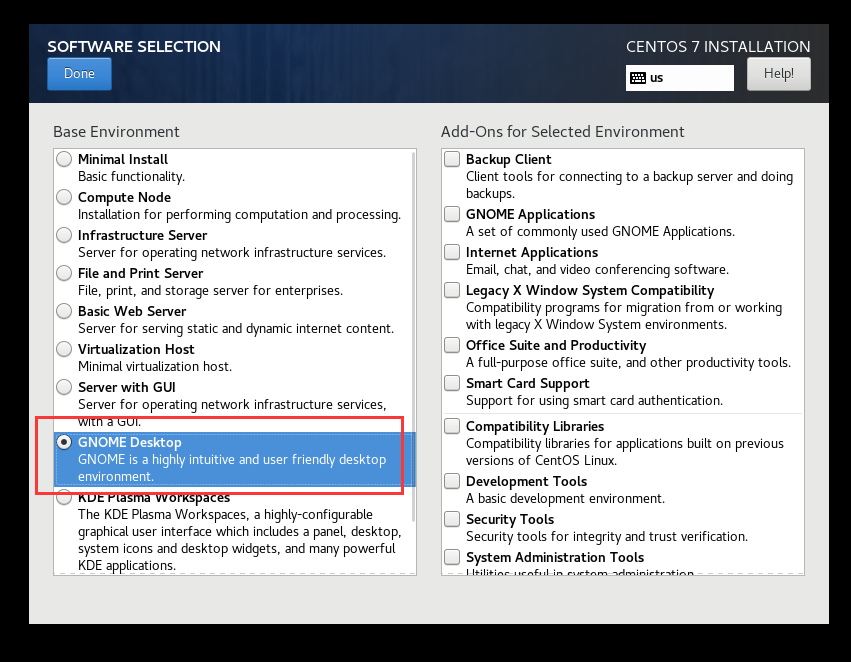Select Virtualization Host radio button
The image size is (851, 662).
[x=64, y=349]
